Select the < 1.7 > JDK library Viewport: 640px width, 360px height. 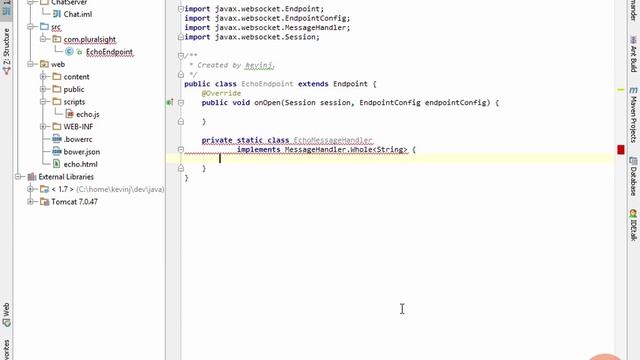coord(62,189)
